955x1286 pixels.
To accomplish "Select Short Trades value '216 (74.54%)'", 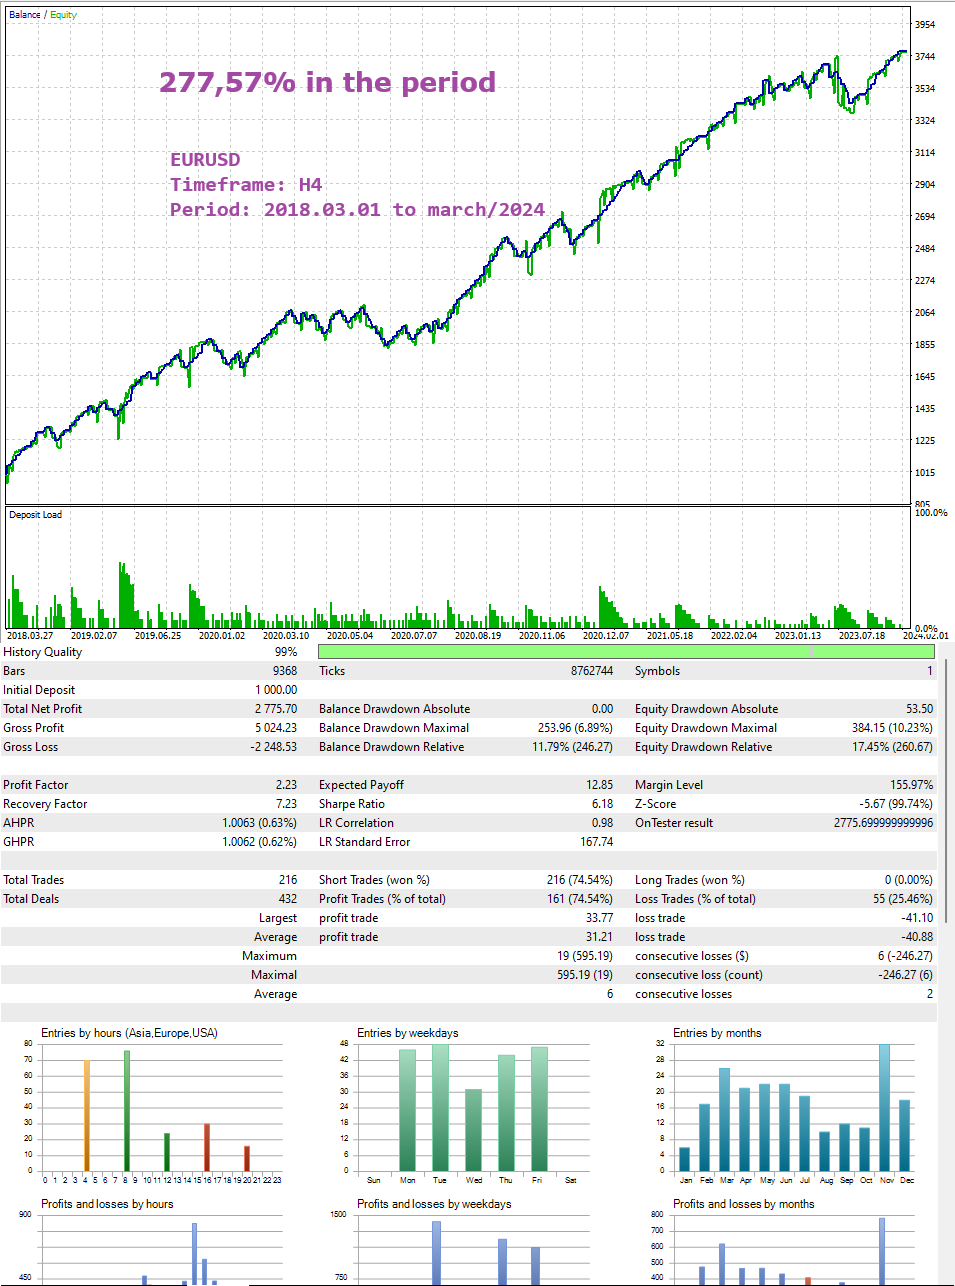I will 580,880.
